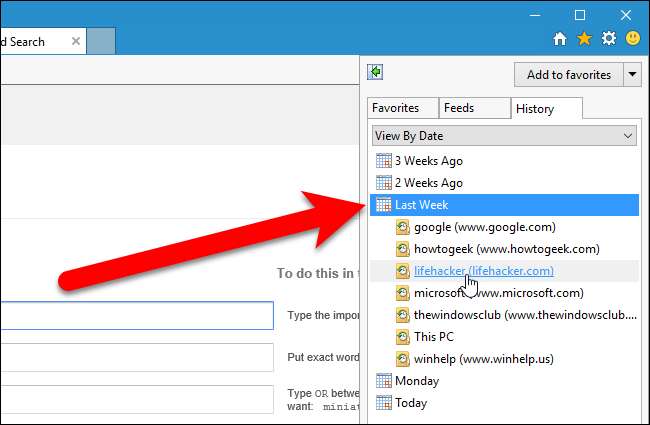The height and width of the screenshot is (425, 650).
Task: Click calendar icon beside Last Week
Action: 383,204
